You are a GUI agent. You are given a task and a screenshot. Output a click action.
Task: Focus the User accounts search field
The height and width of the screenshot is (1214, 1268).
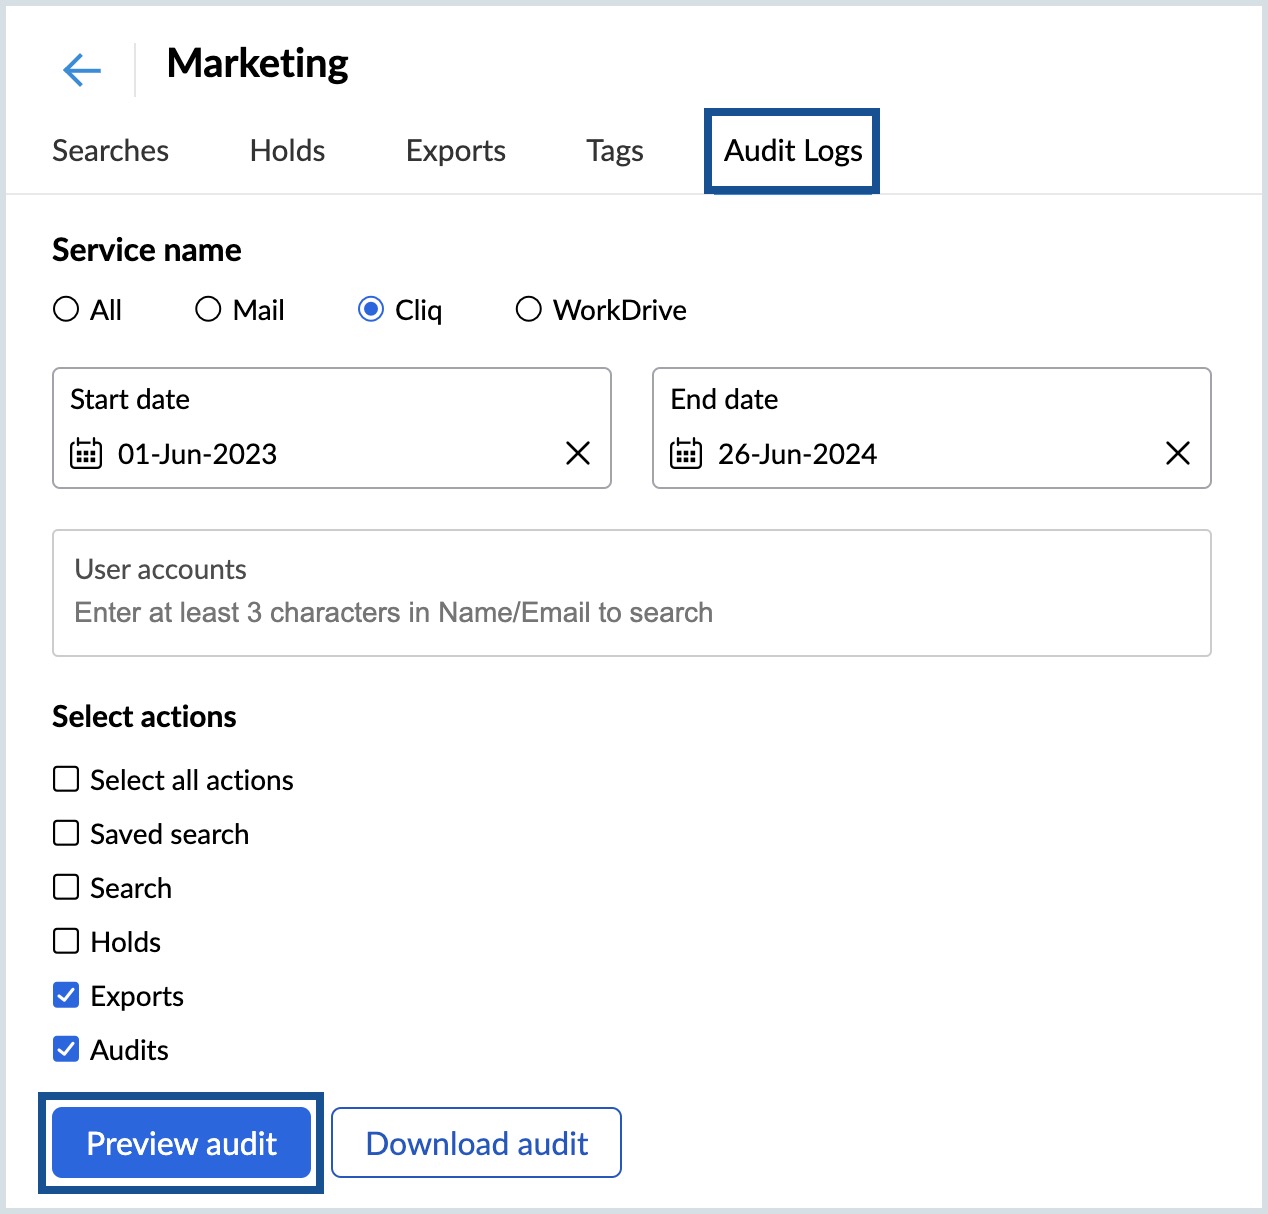(x=632, y=593)
